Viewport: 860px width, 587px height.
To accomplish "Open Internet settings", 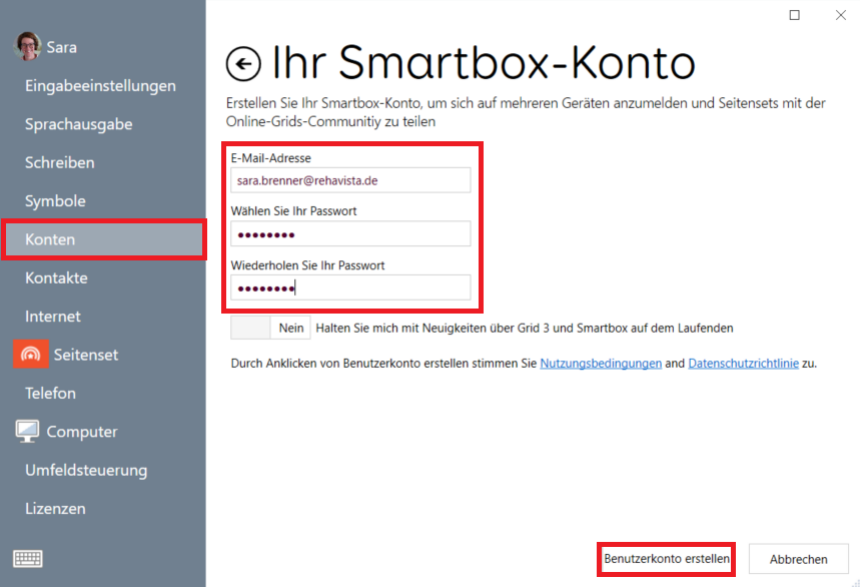I will 53,316.
